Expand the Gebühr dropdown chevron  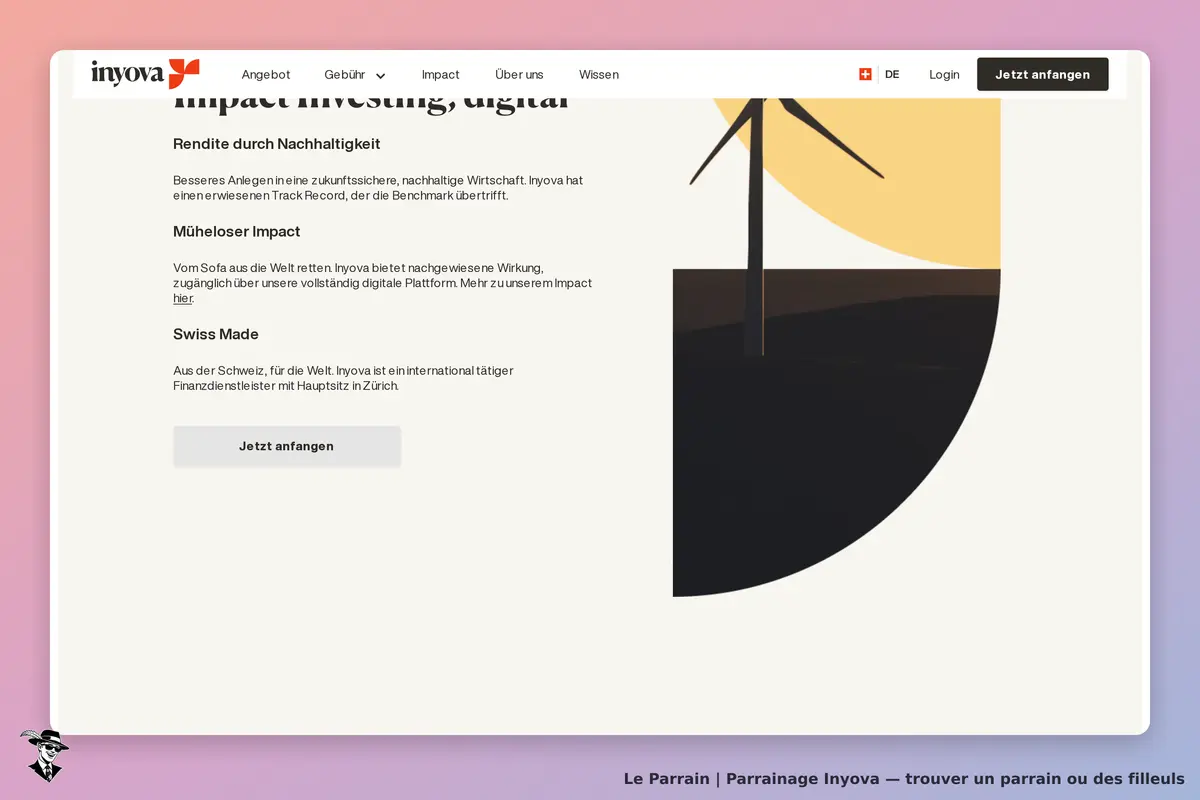380,76
